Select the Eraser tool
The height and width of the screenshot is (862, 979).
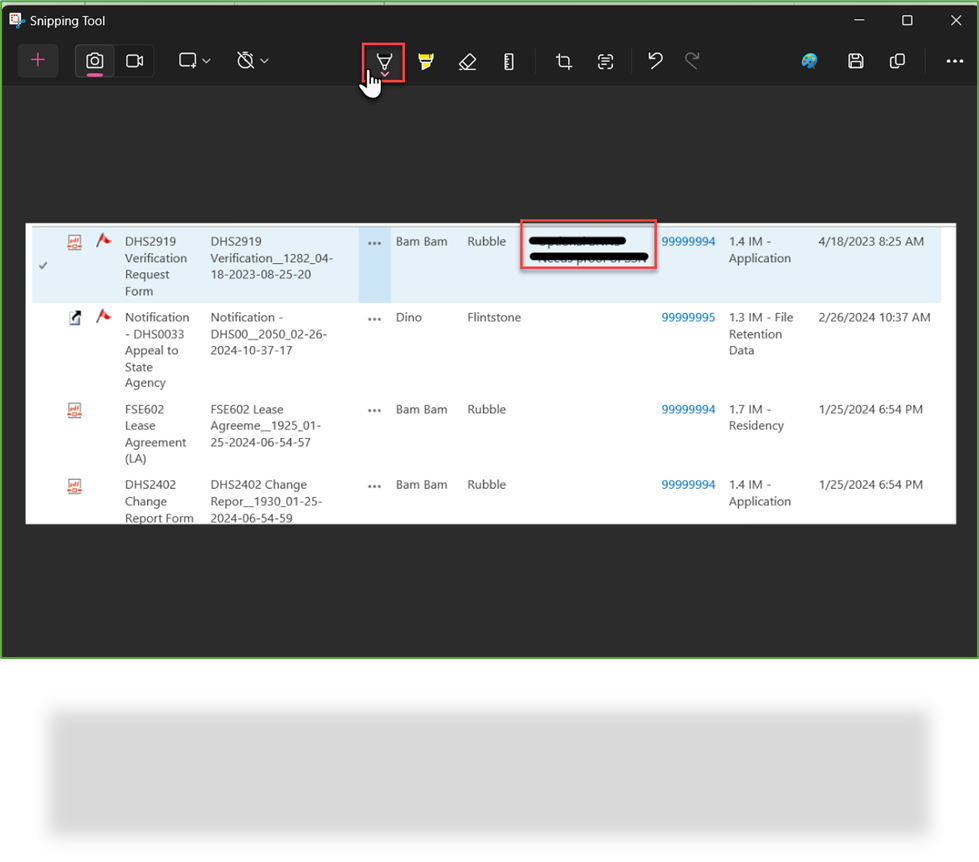click(x=467, y=61)
